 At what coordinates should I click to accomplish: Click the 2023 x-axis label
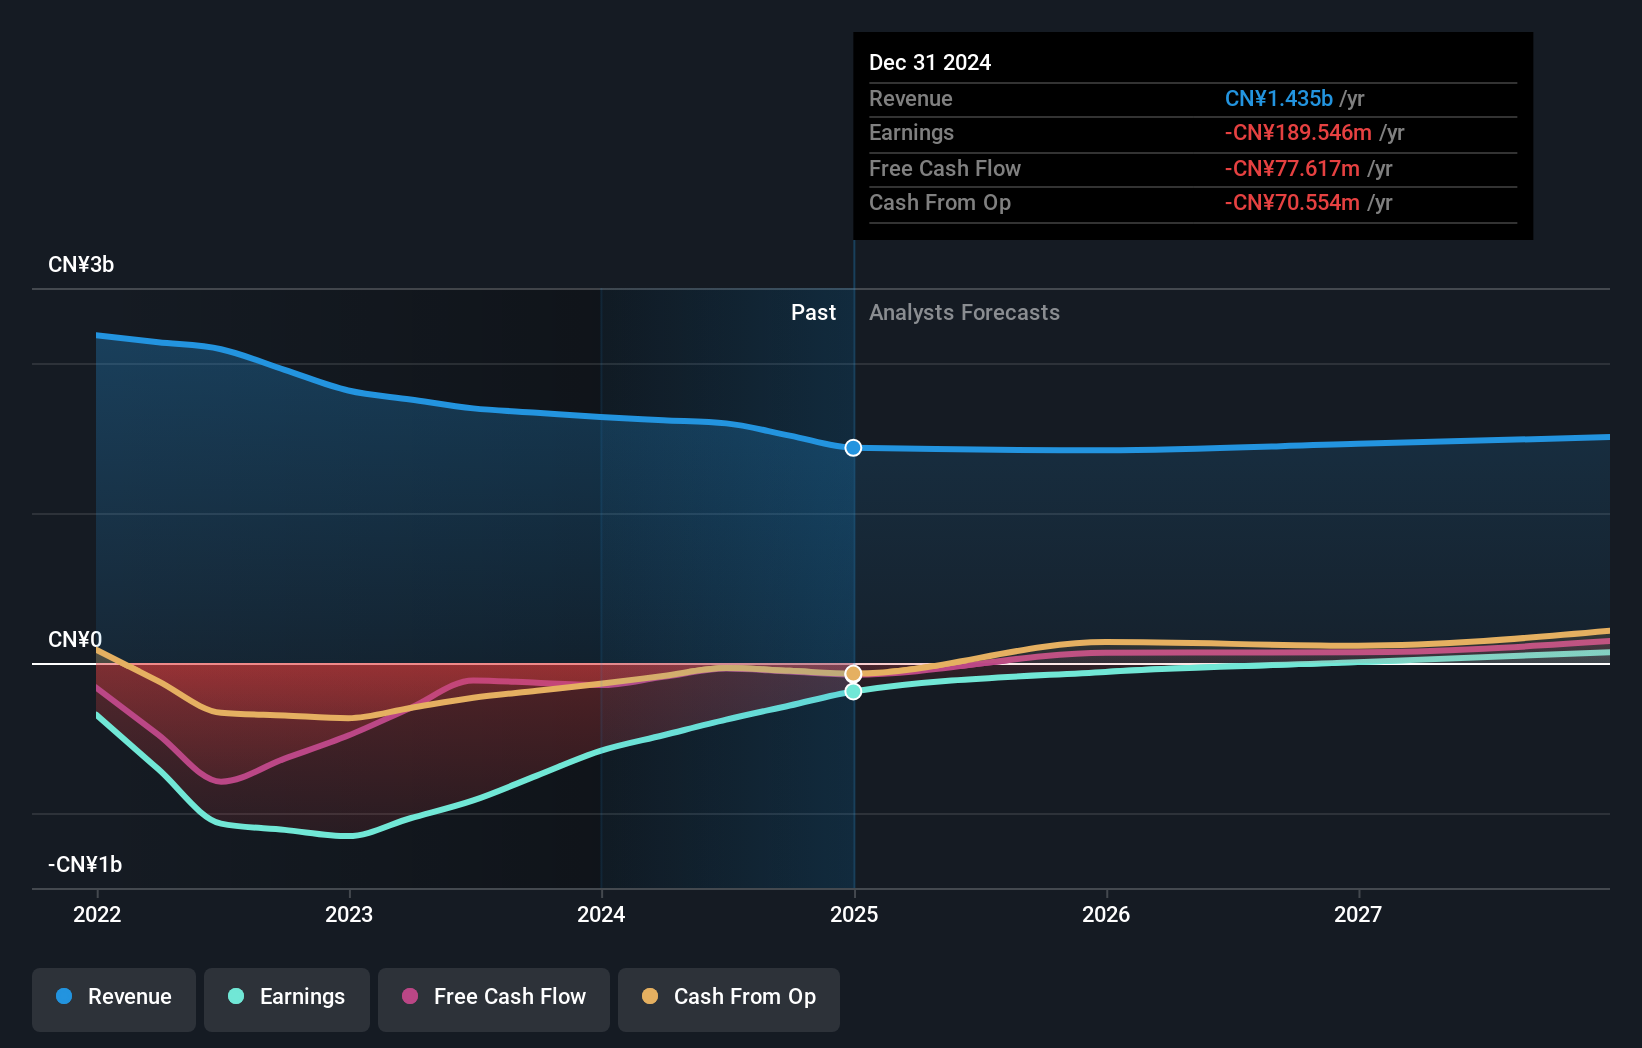(349, 914)
